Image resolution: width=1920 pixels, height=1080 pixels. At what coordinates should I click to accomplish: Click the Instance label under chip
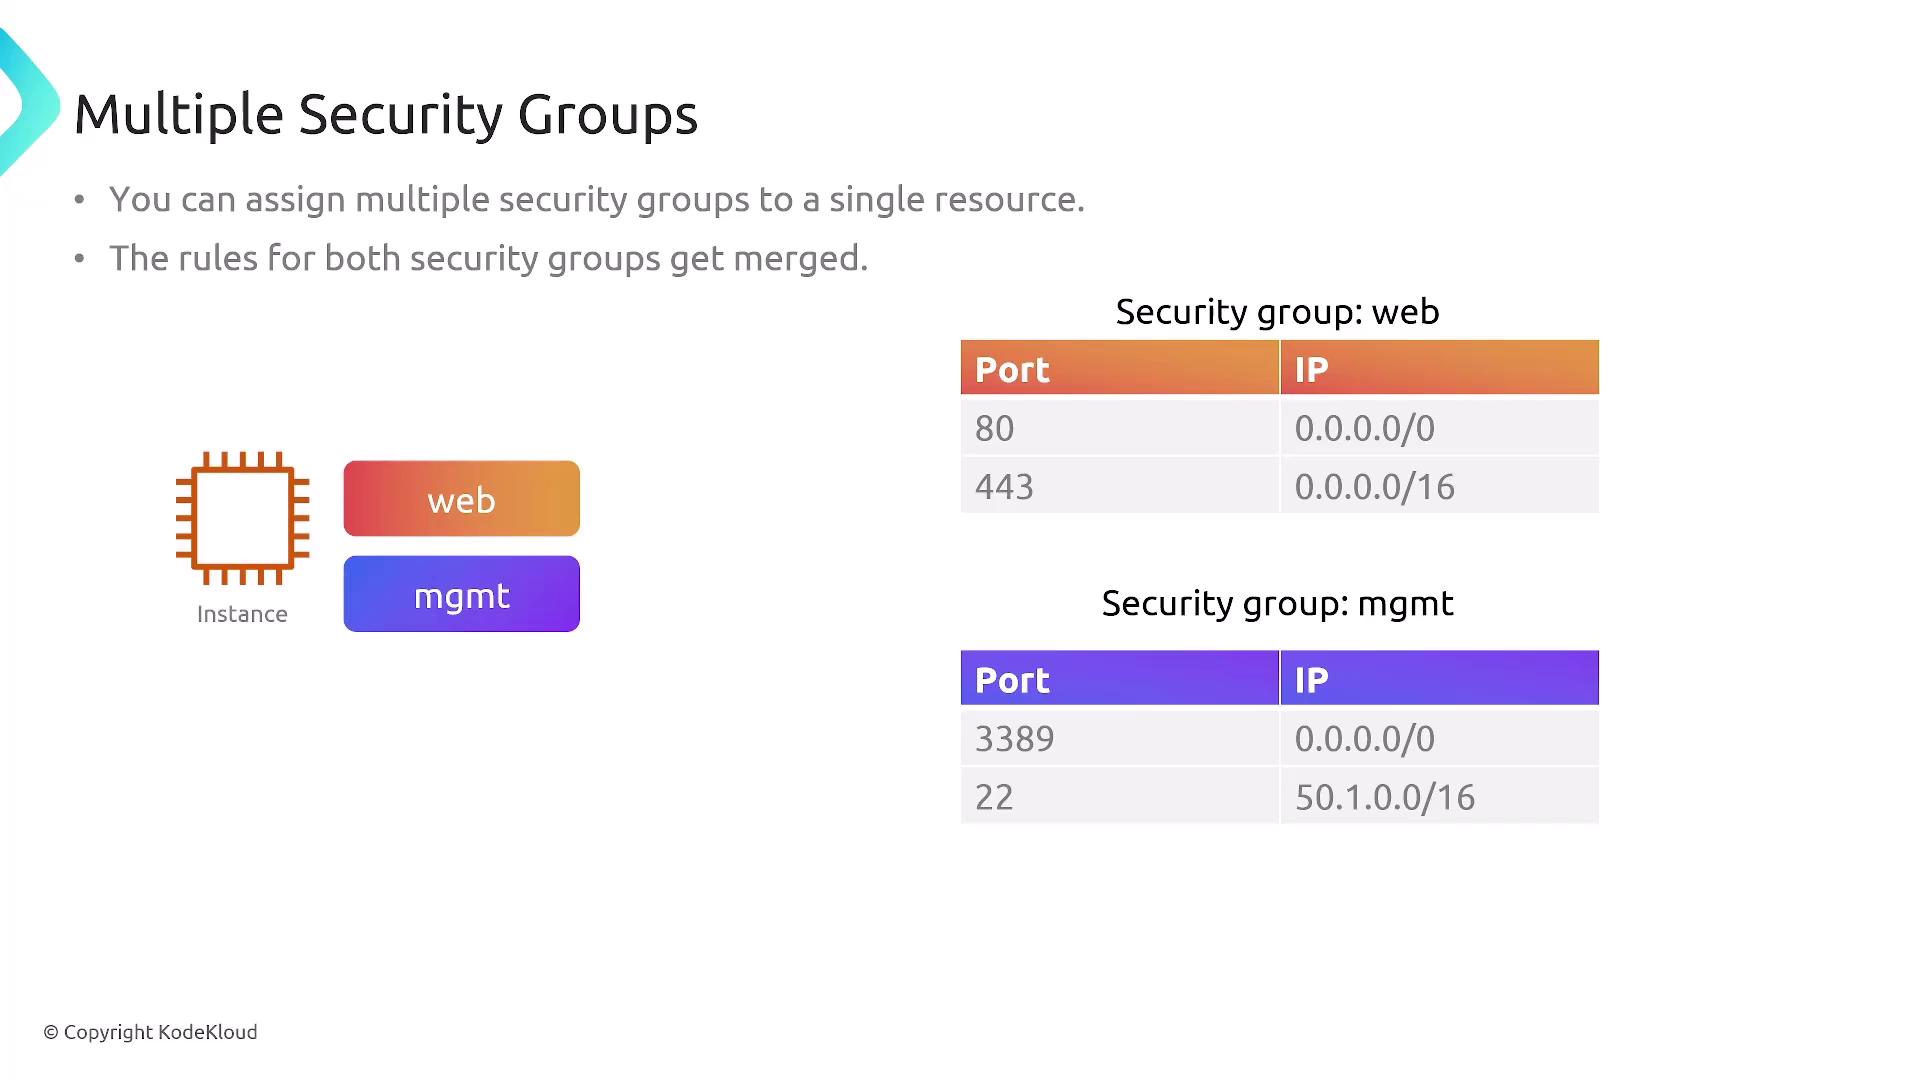[x=242, y=614]
